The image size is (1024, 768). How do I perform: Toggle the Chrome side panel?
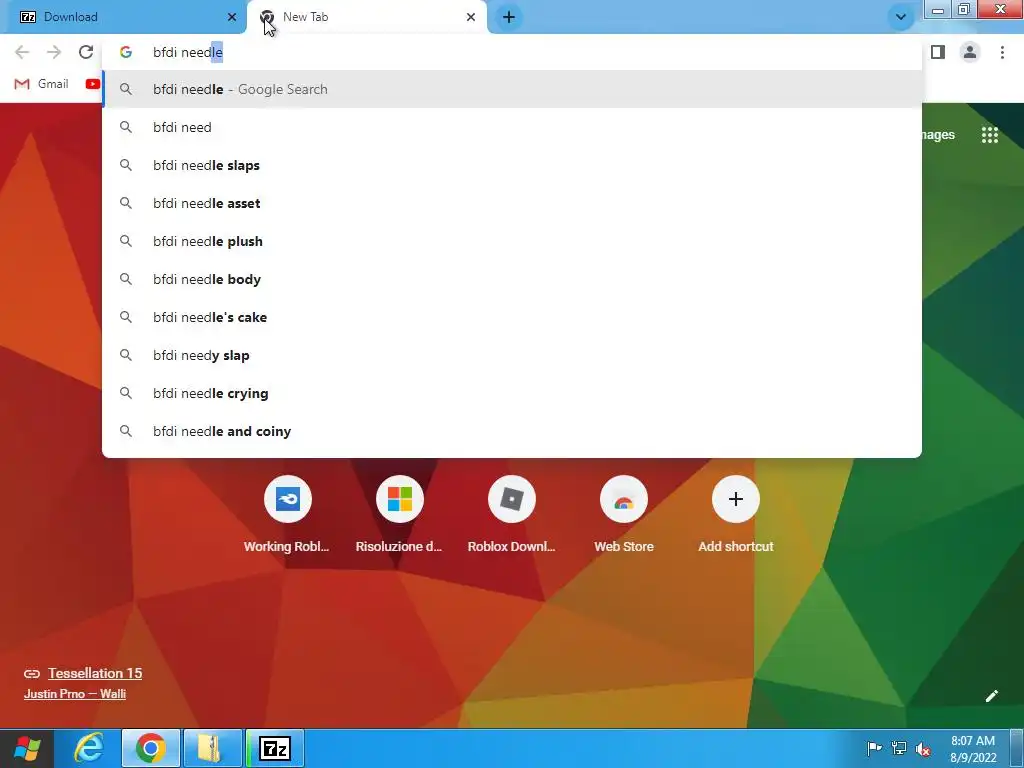tap(938, 52)
